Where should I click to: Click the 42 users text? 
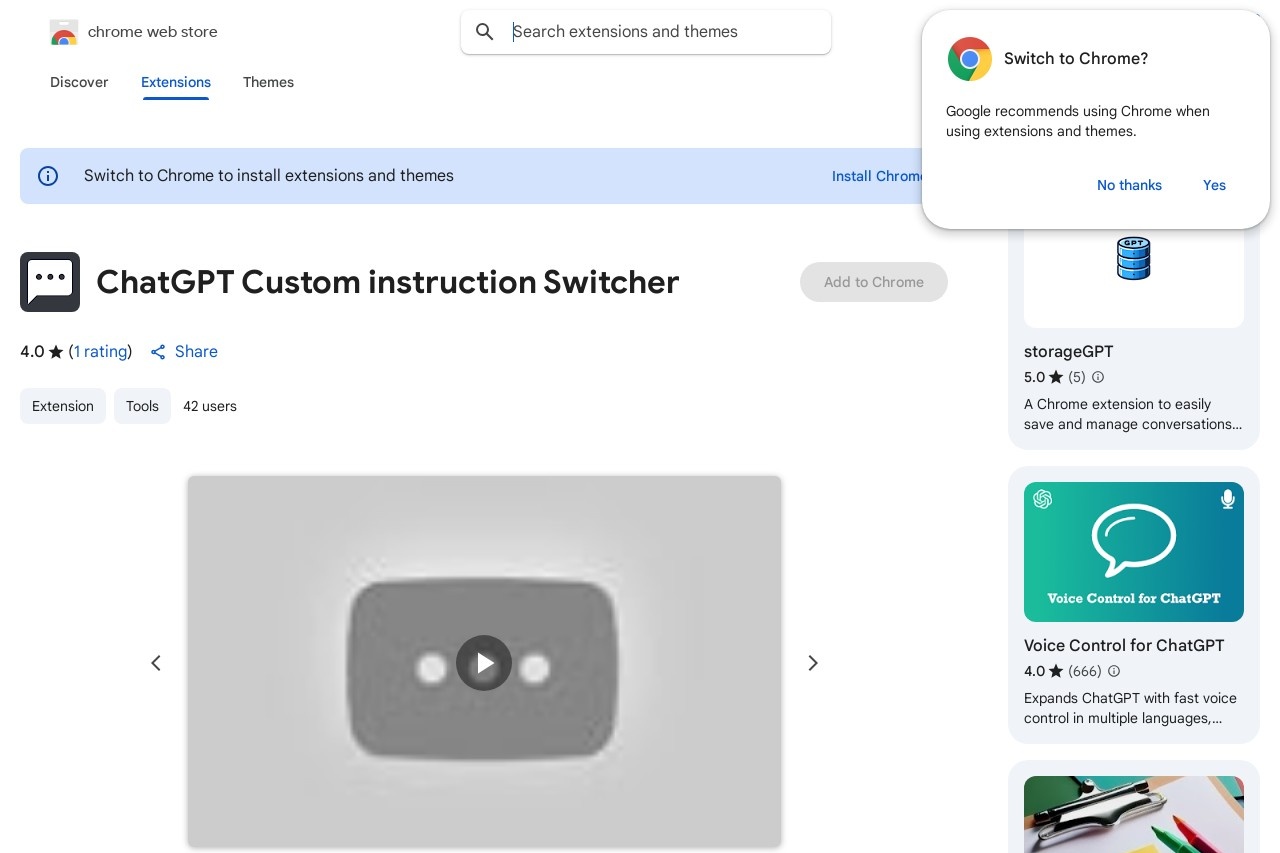coord(210,406)
